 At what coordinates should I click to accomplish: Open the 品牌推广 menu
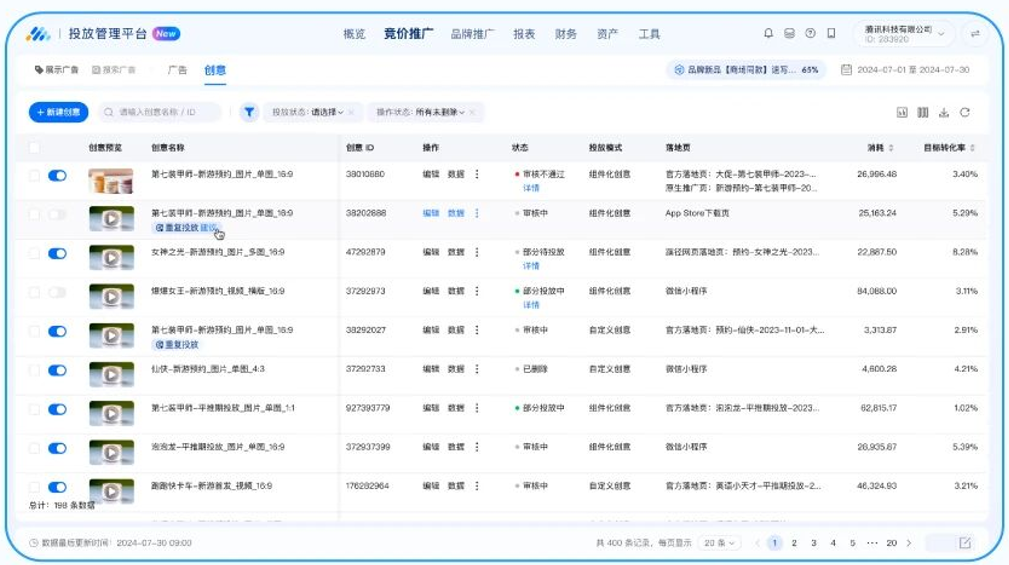coord(472,34)
